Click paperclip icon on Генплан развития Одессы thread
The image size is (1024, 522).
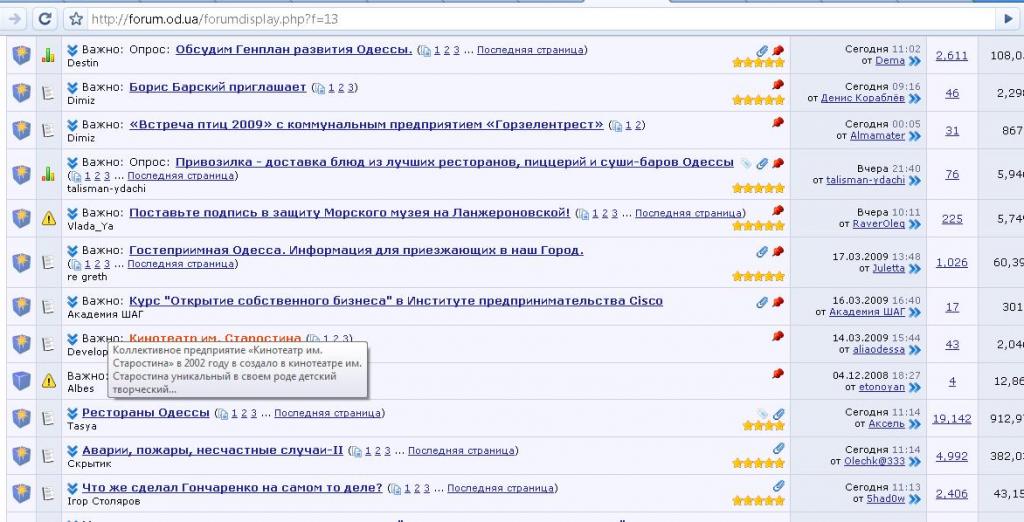tap(762, 50)
